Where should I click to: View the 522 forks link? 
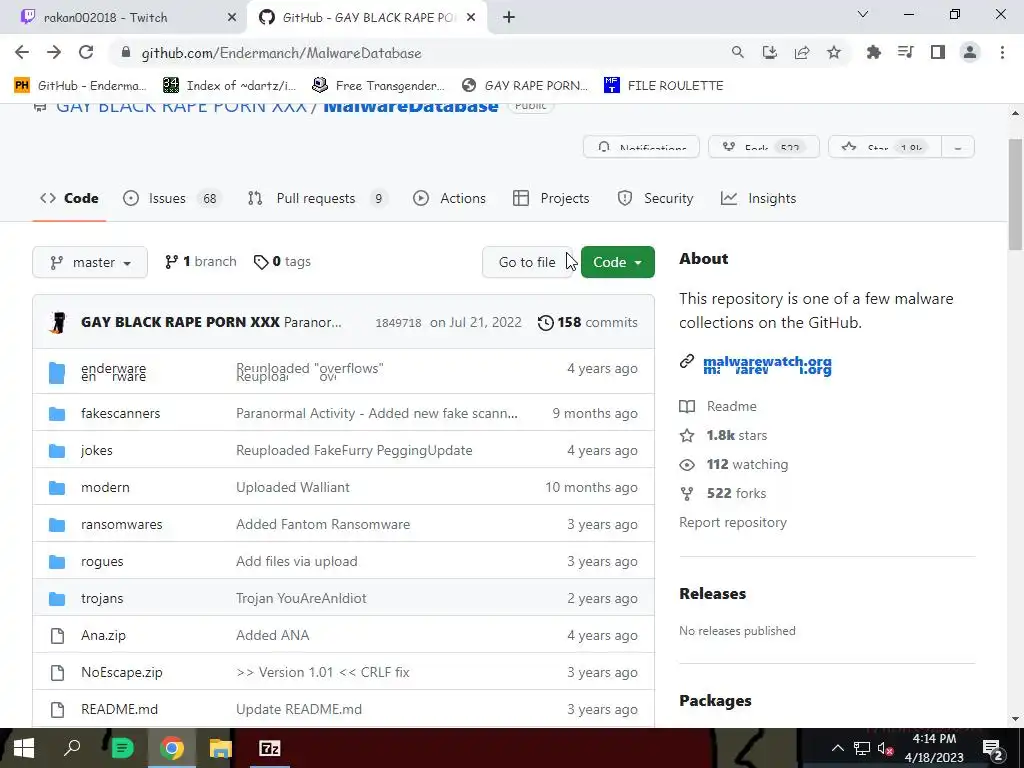point(723,494)
